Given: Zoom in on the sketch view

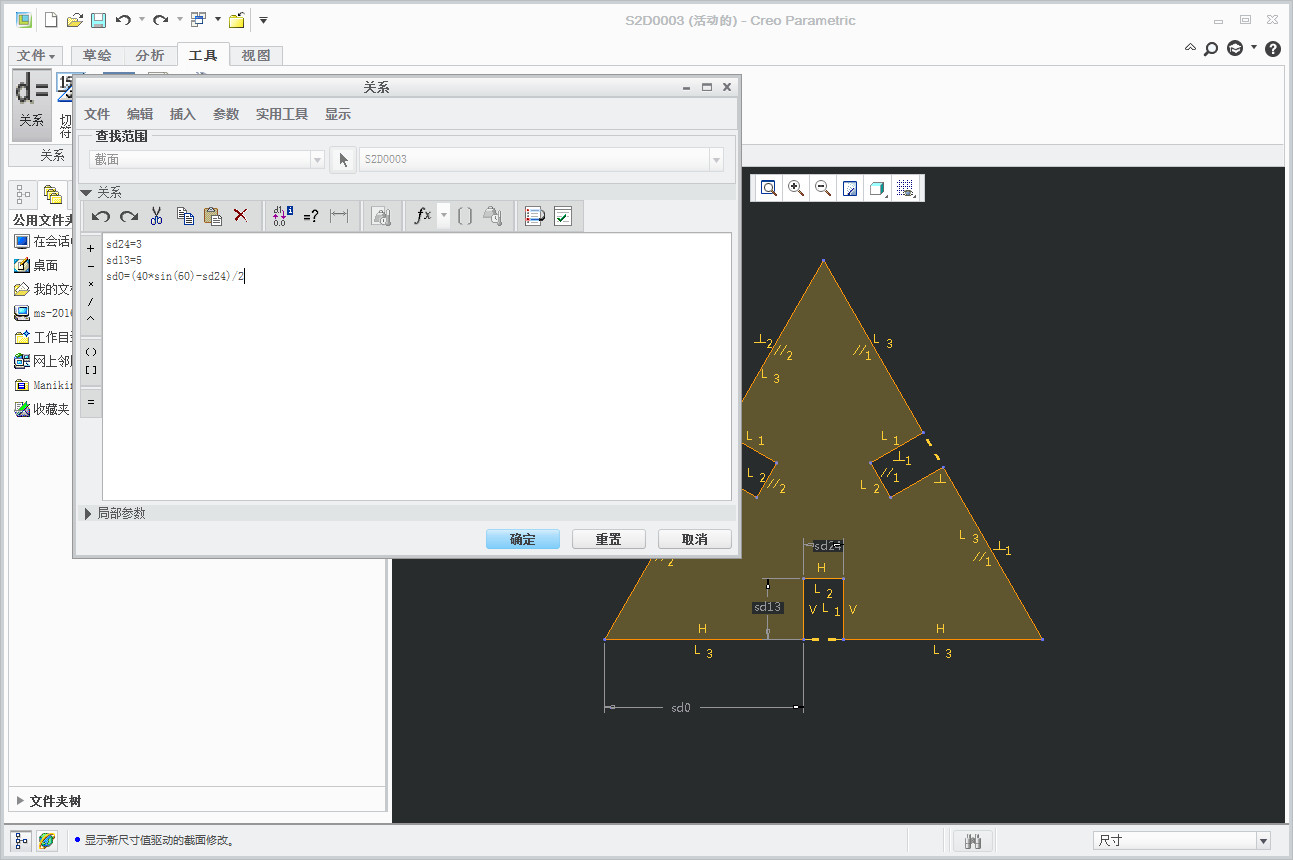Looking at the screenshot, I should click(x=796, y=188).
